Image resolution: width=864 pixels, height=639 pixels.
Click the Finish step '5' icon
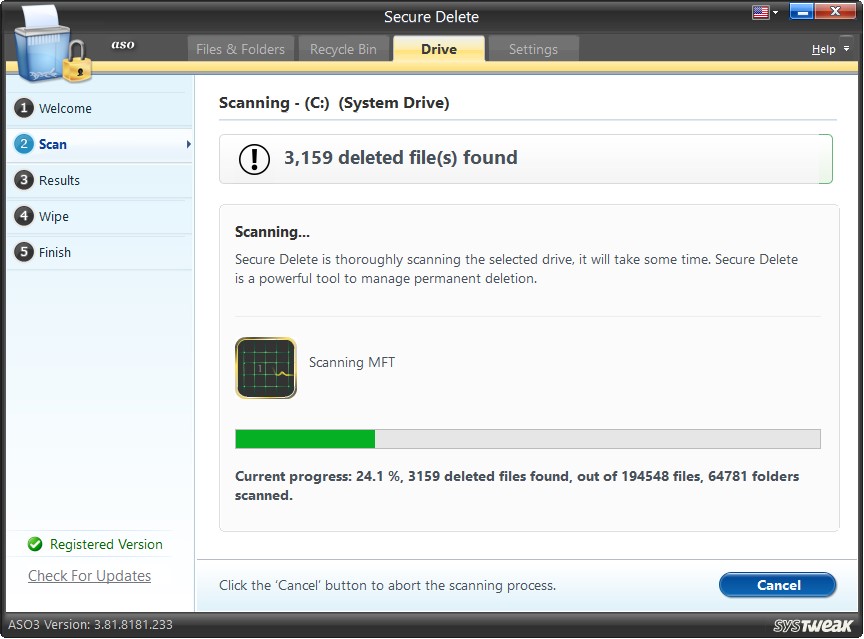point(22,253)
